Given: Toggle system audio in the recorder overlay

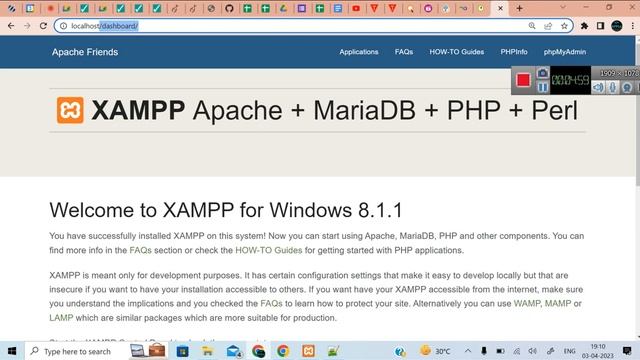Looking at the screenshot, I should pyautogui.click(x=598, y=87).
